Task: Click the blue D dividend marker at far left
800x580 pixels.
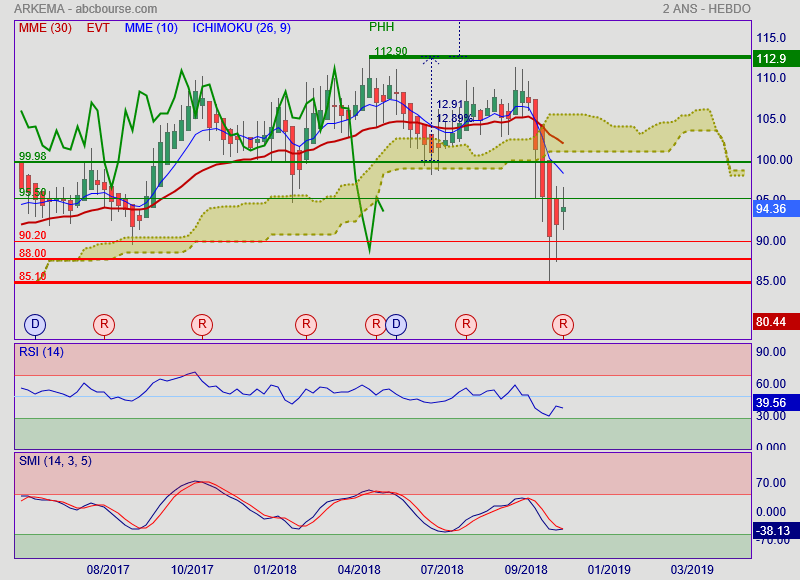Action: (x=35, y=324)
